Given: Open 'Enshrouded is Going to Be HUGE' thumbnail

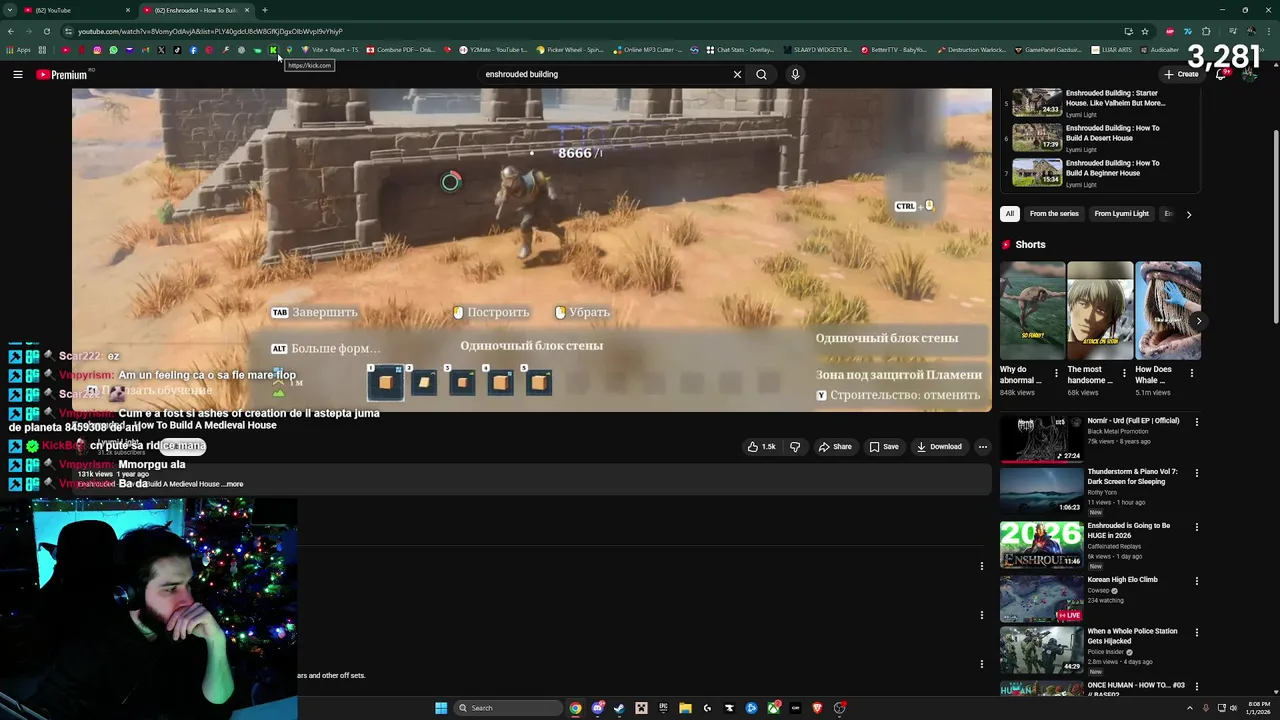Looking at the screenshot, I should click(1041, 545).
